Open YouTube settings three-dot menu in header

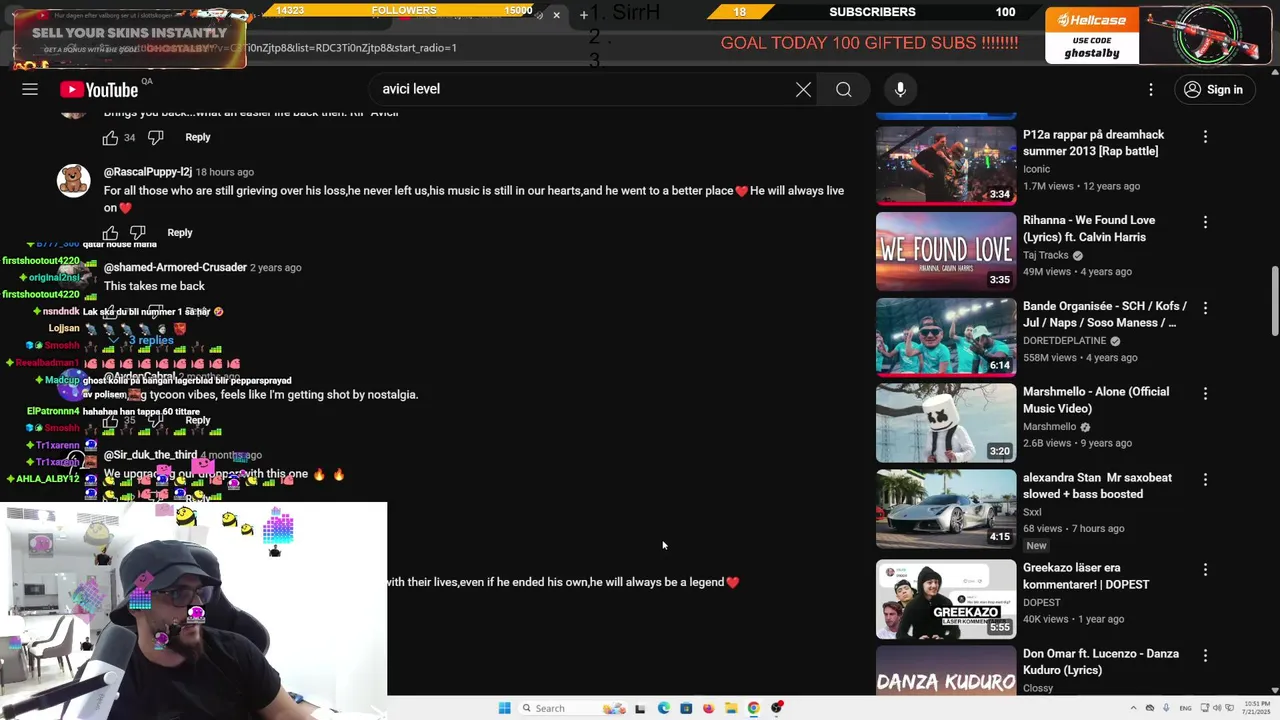1151,89
